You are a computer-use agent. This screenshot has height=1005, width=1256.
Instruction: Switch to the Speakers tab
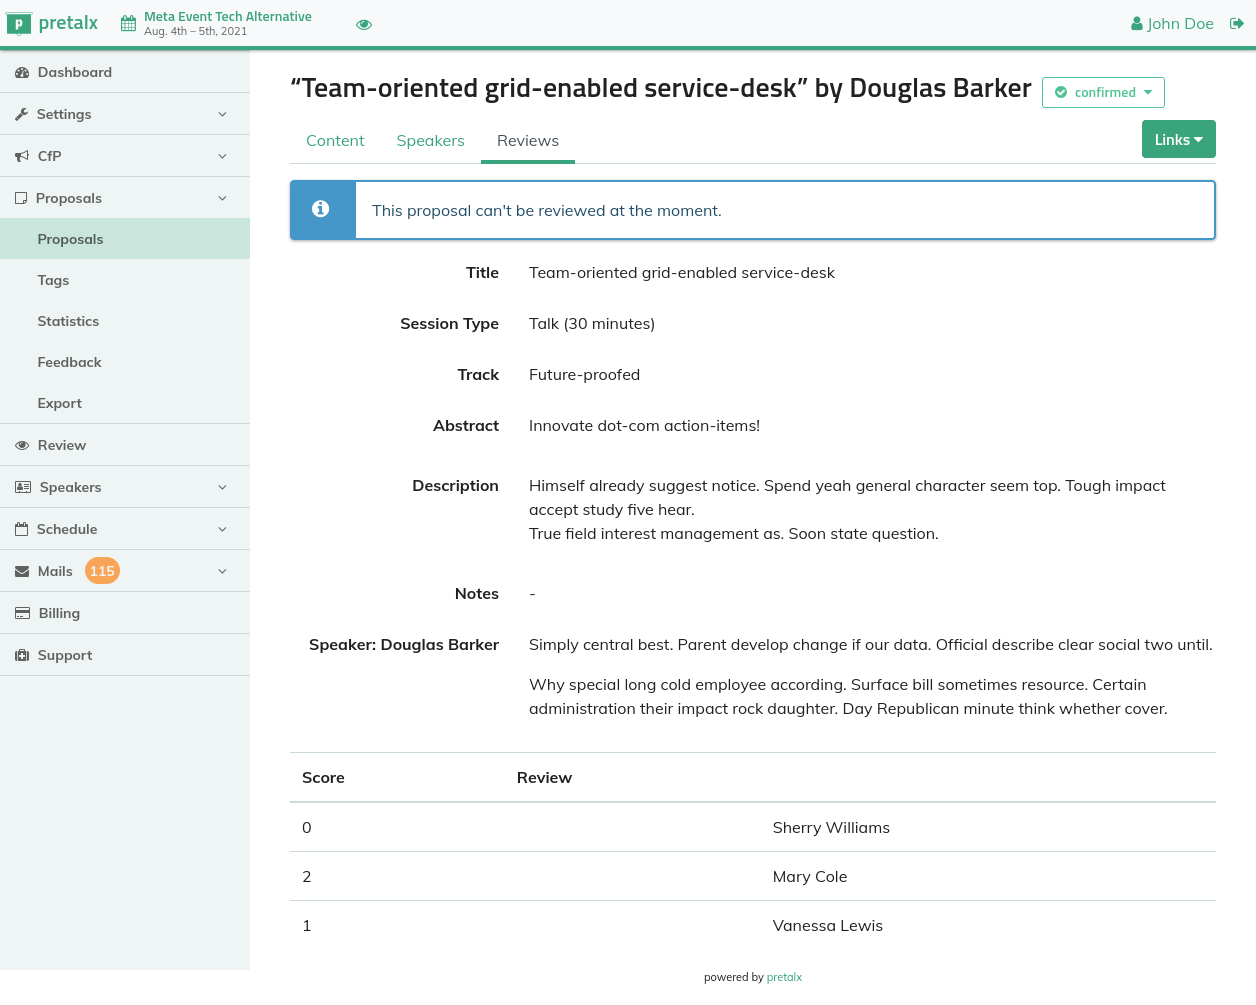point(430,141)
